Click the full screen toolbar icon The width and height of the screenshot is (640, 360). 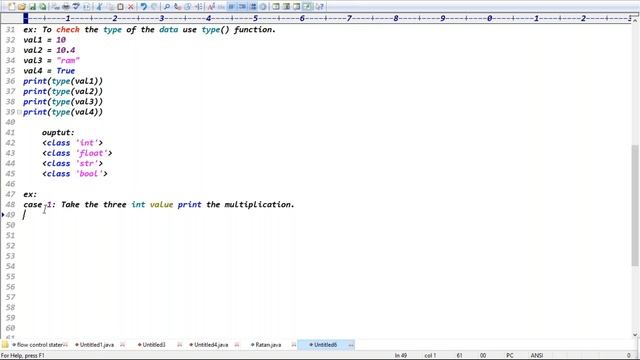pyautogui.click(x=307, y=7)
